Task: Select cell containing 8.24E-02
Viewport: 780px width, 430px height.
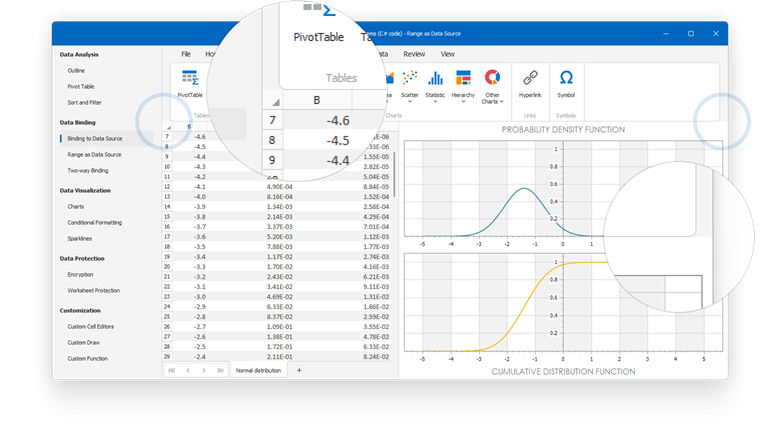Action: point(376,356)
